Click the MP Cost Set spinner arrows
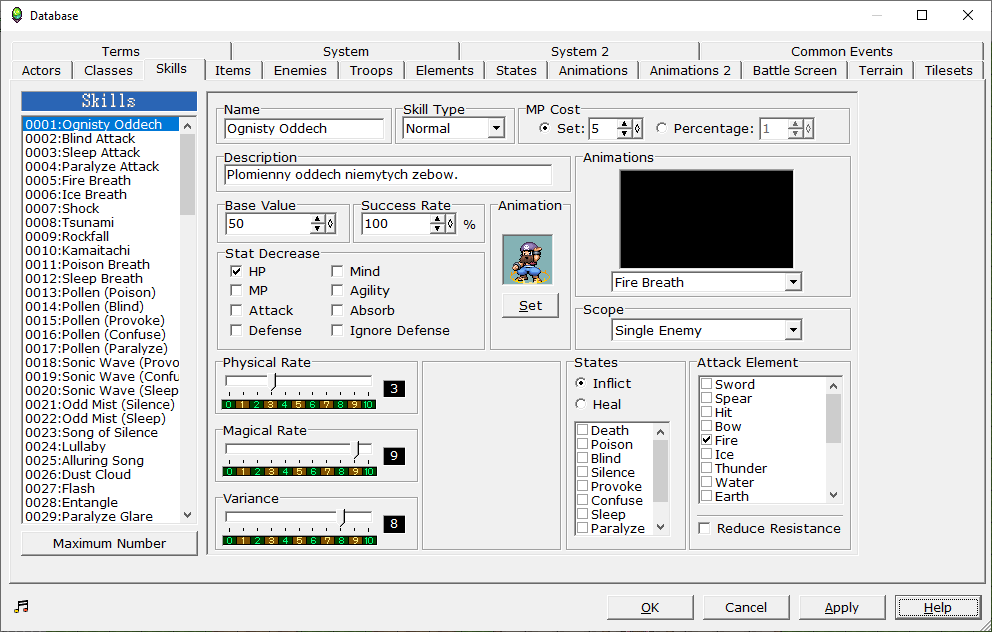 [x=624, y=128]
